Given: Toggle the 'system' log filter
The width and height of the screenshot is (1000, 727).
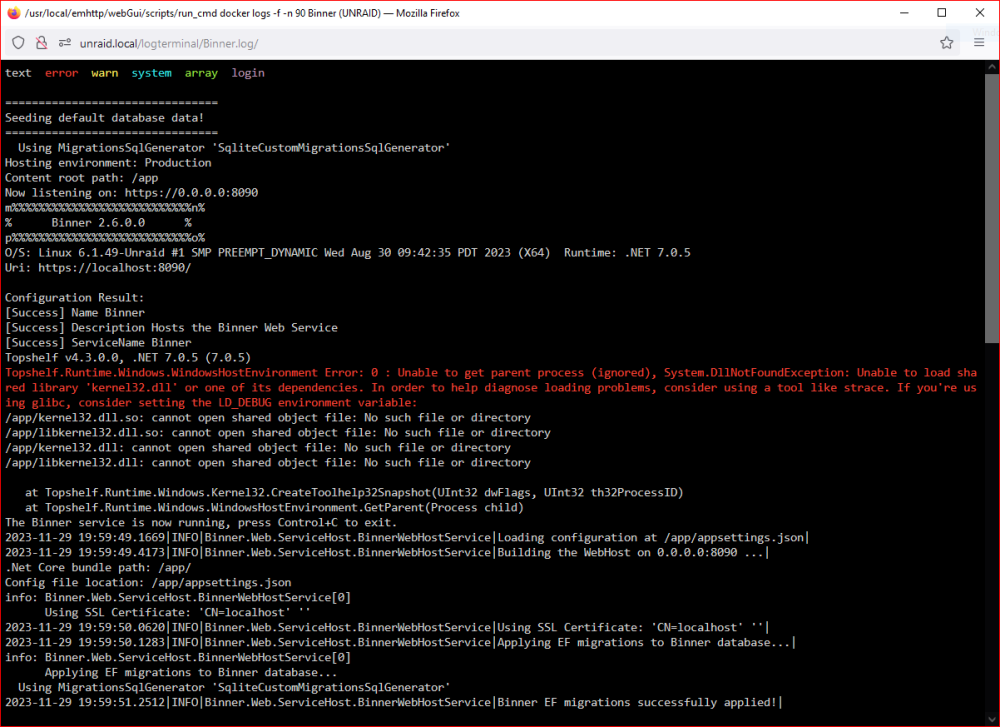Looking at the screenshot, I should click(x=151, y=73).
